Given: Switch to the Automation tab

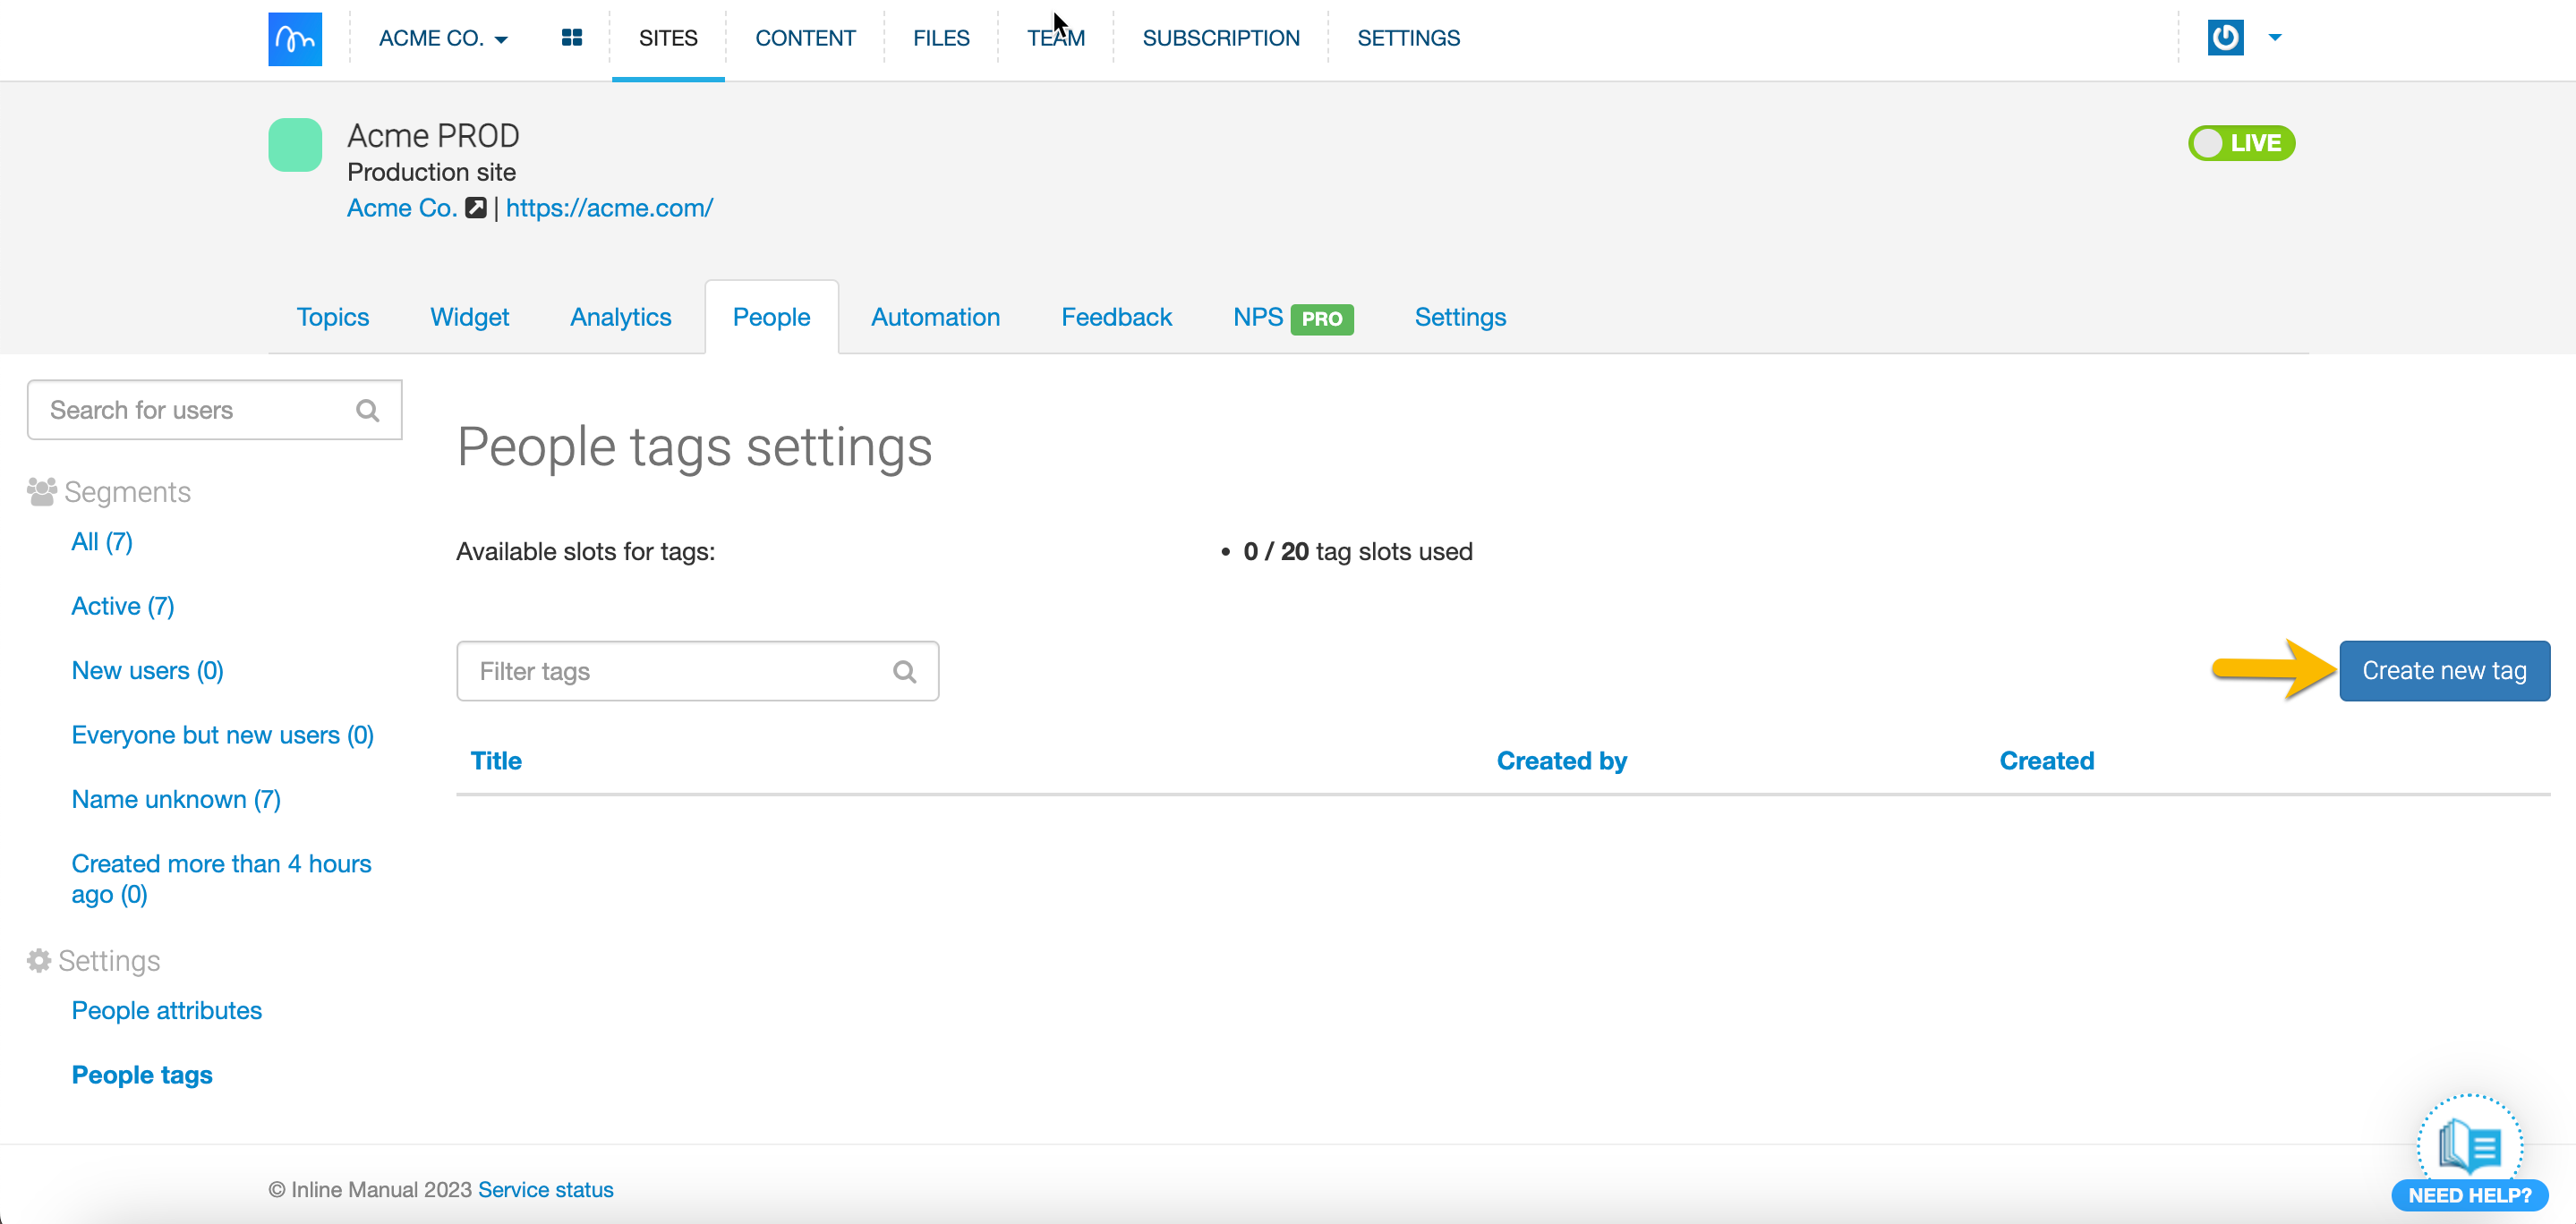Looking at the screenshot, I should (x=935, y=317).
